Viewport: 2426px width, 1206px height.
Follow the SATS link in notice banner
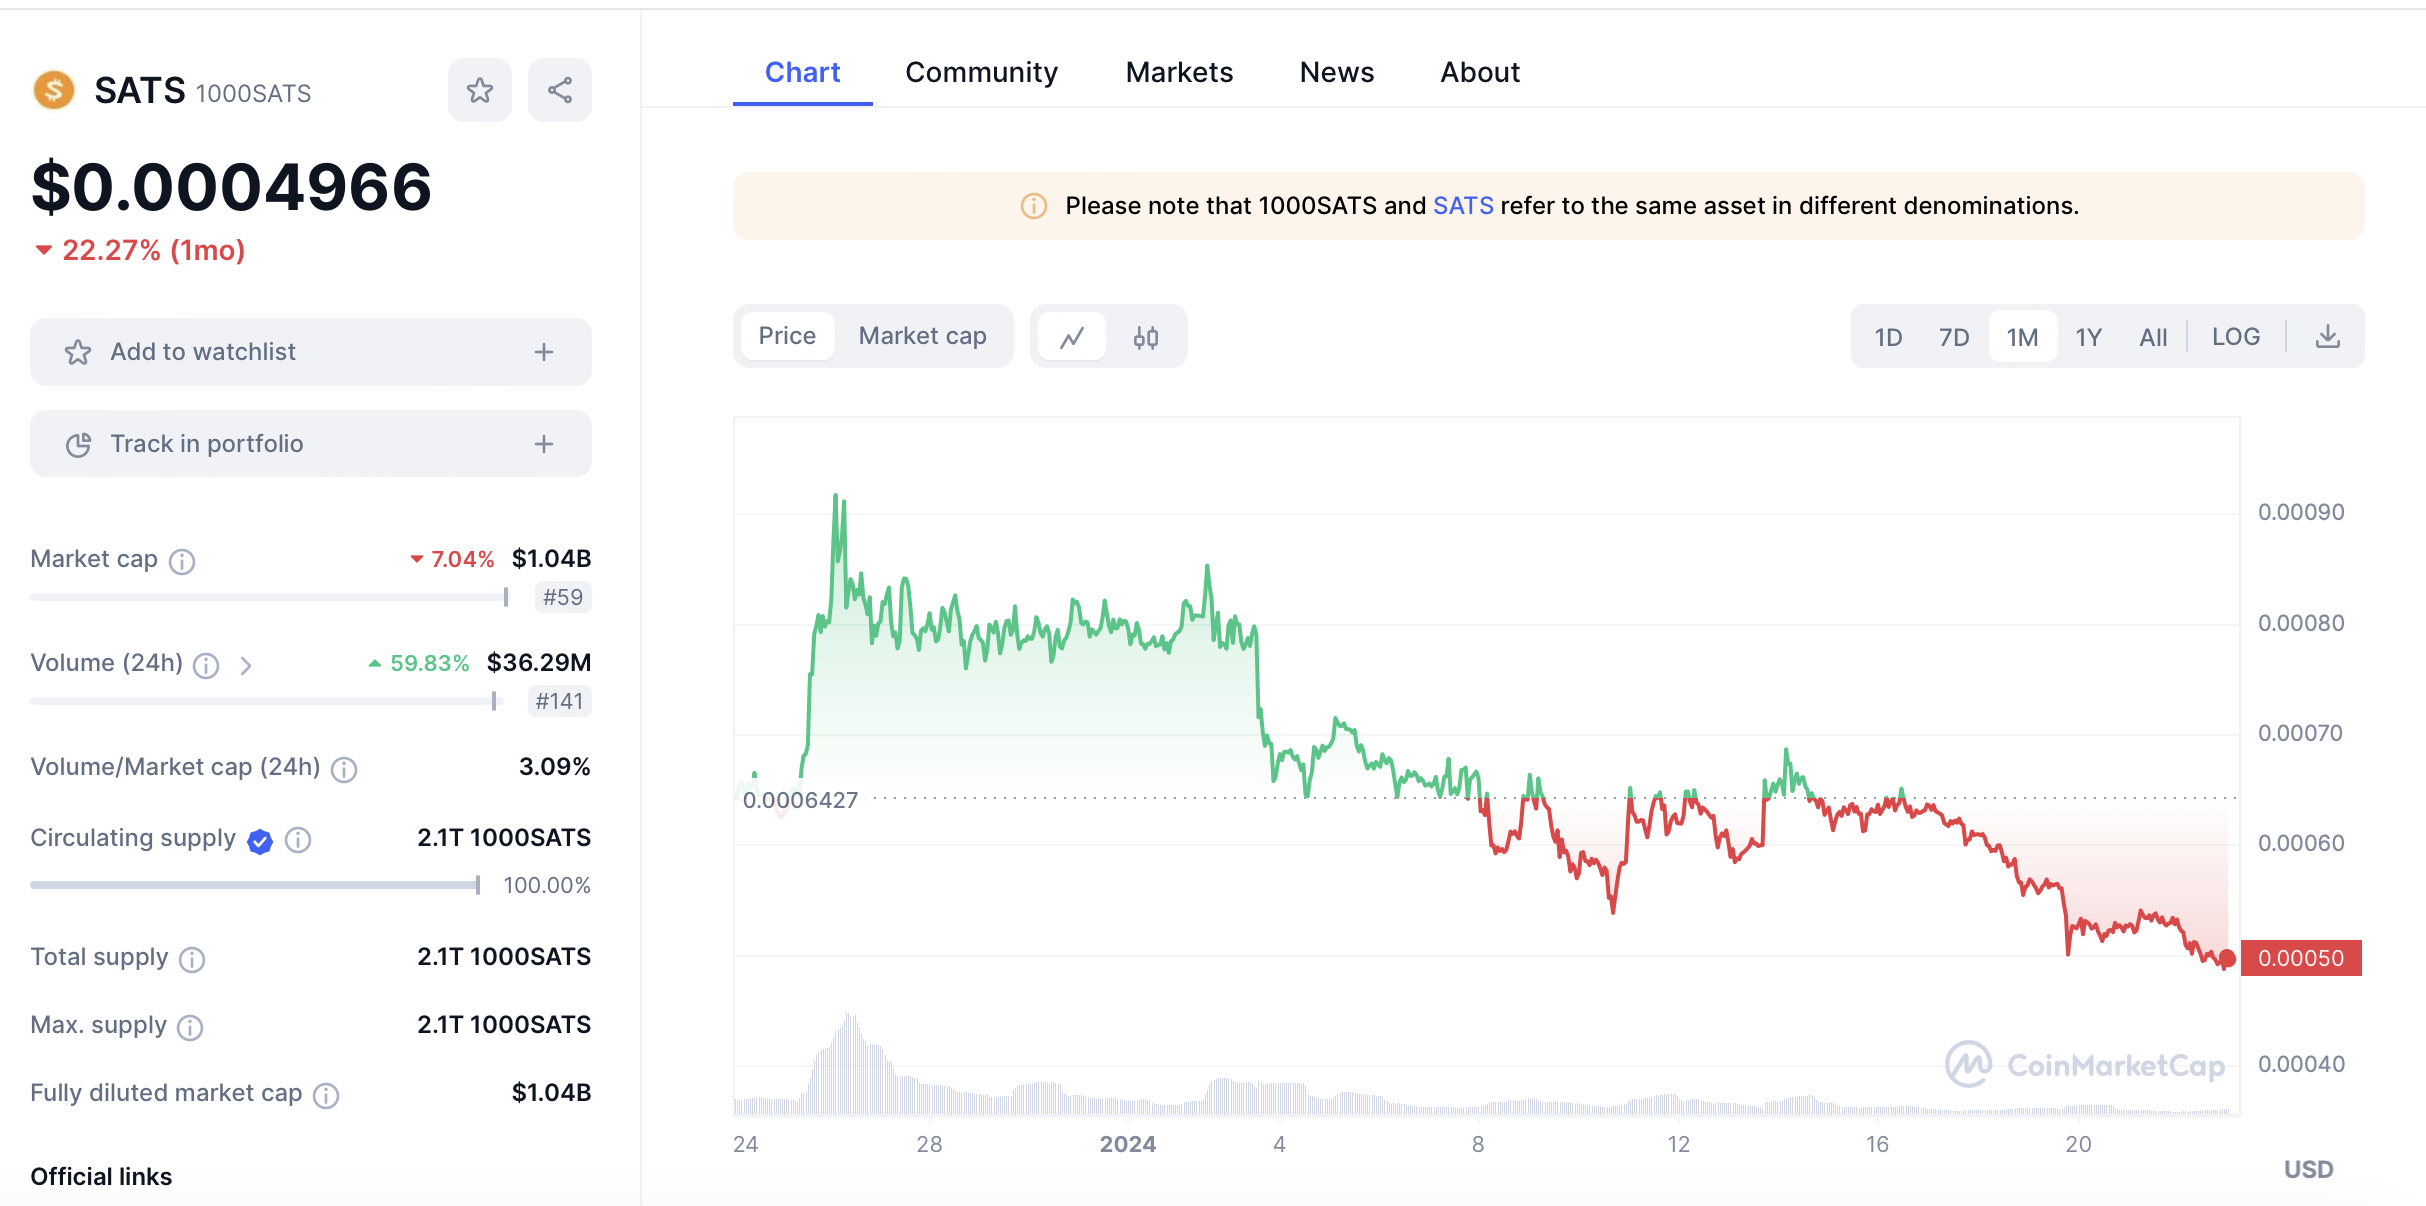pos(1463,206)
